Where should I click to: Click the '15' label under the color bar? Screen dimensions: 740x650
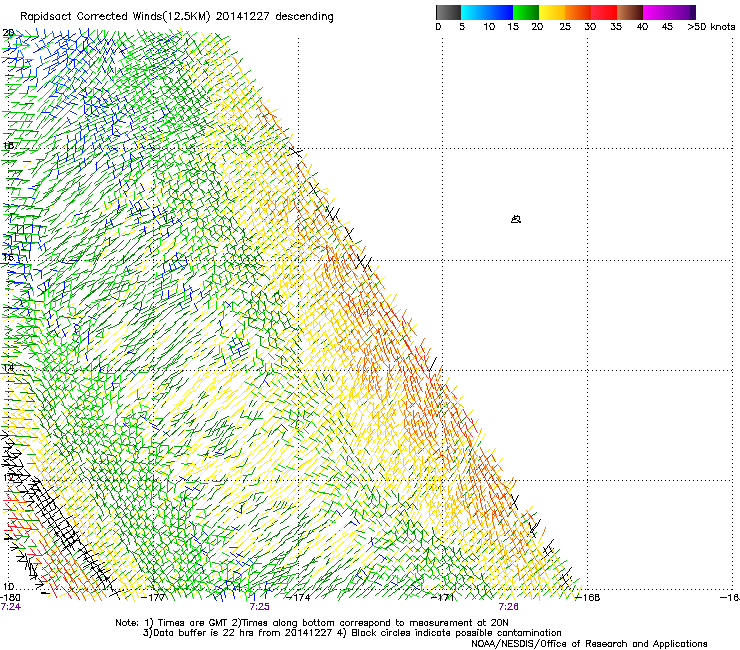pyautogui.click(x=513, y=27)
